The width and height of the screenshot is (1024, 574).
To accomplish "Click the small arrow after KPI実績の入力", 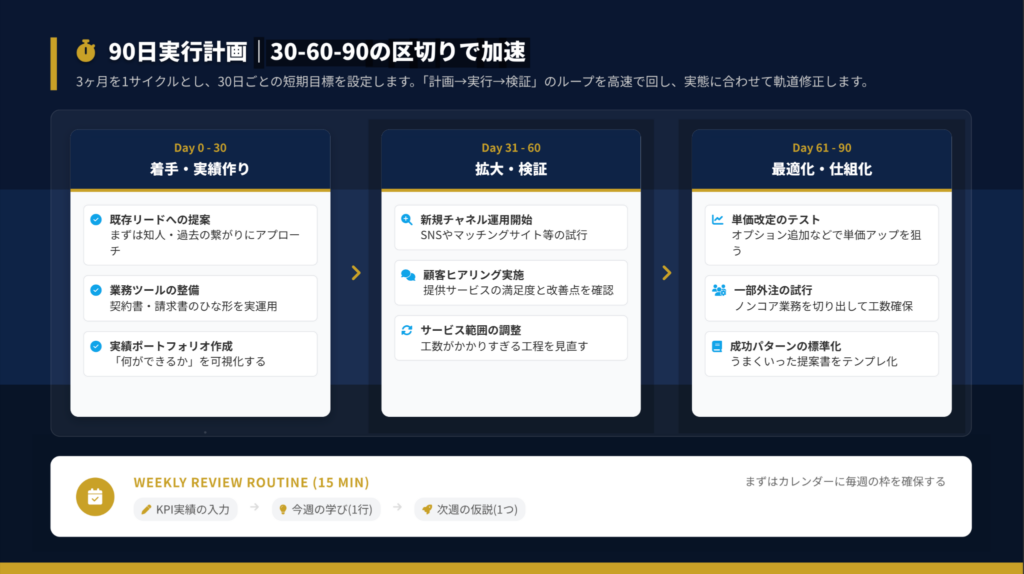I will 254,509.
